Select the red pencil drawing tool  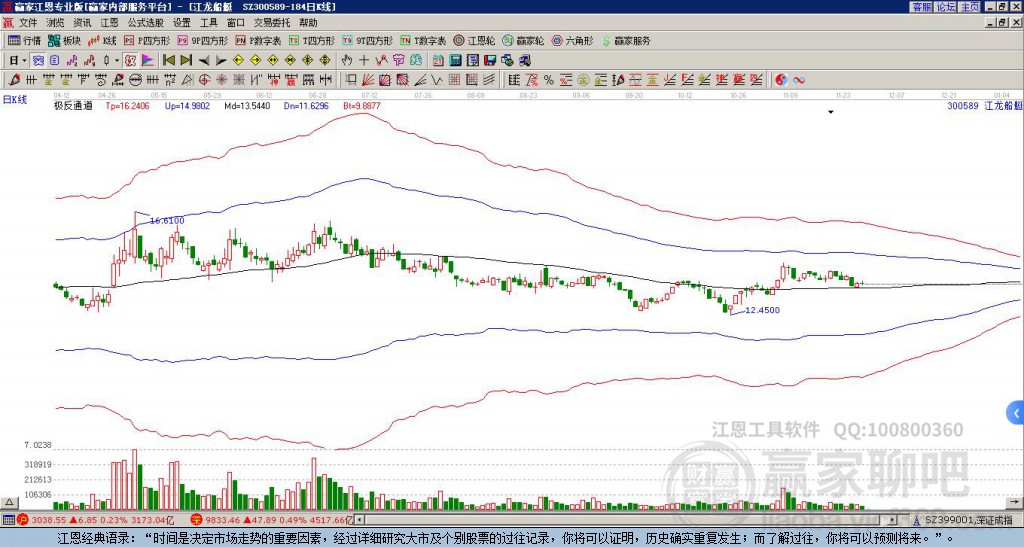14,80
